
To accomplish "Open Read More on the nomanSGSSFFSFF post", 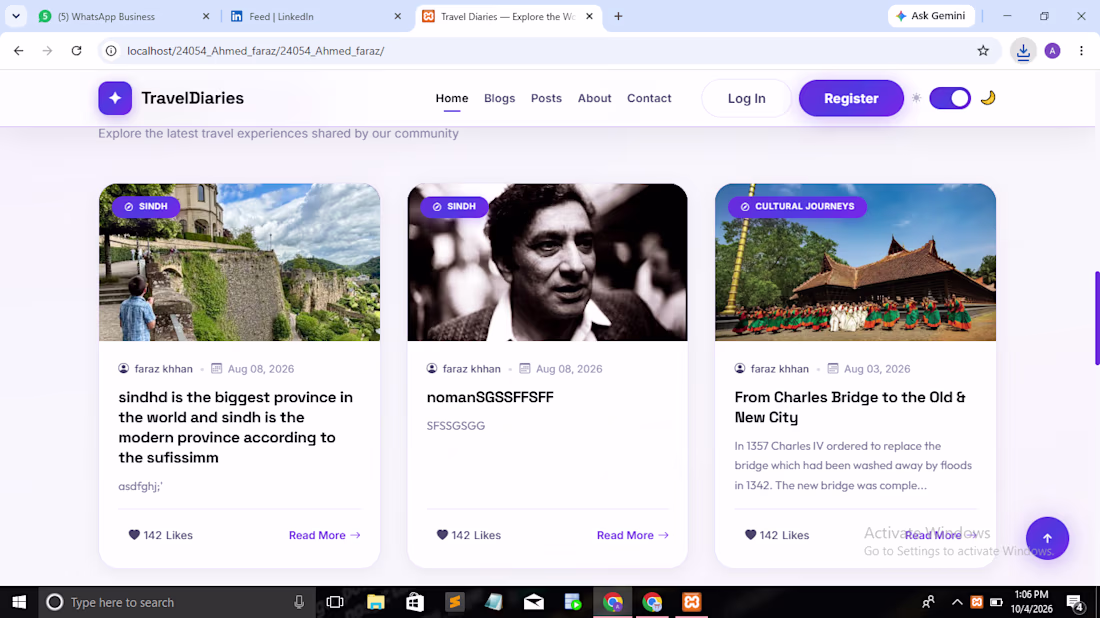I will click(633, 535).
